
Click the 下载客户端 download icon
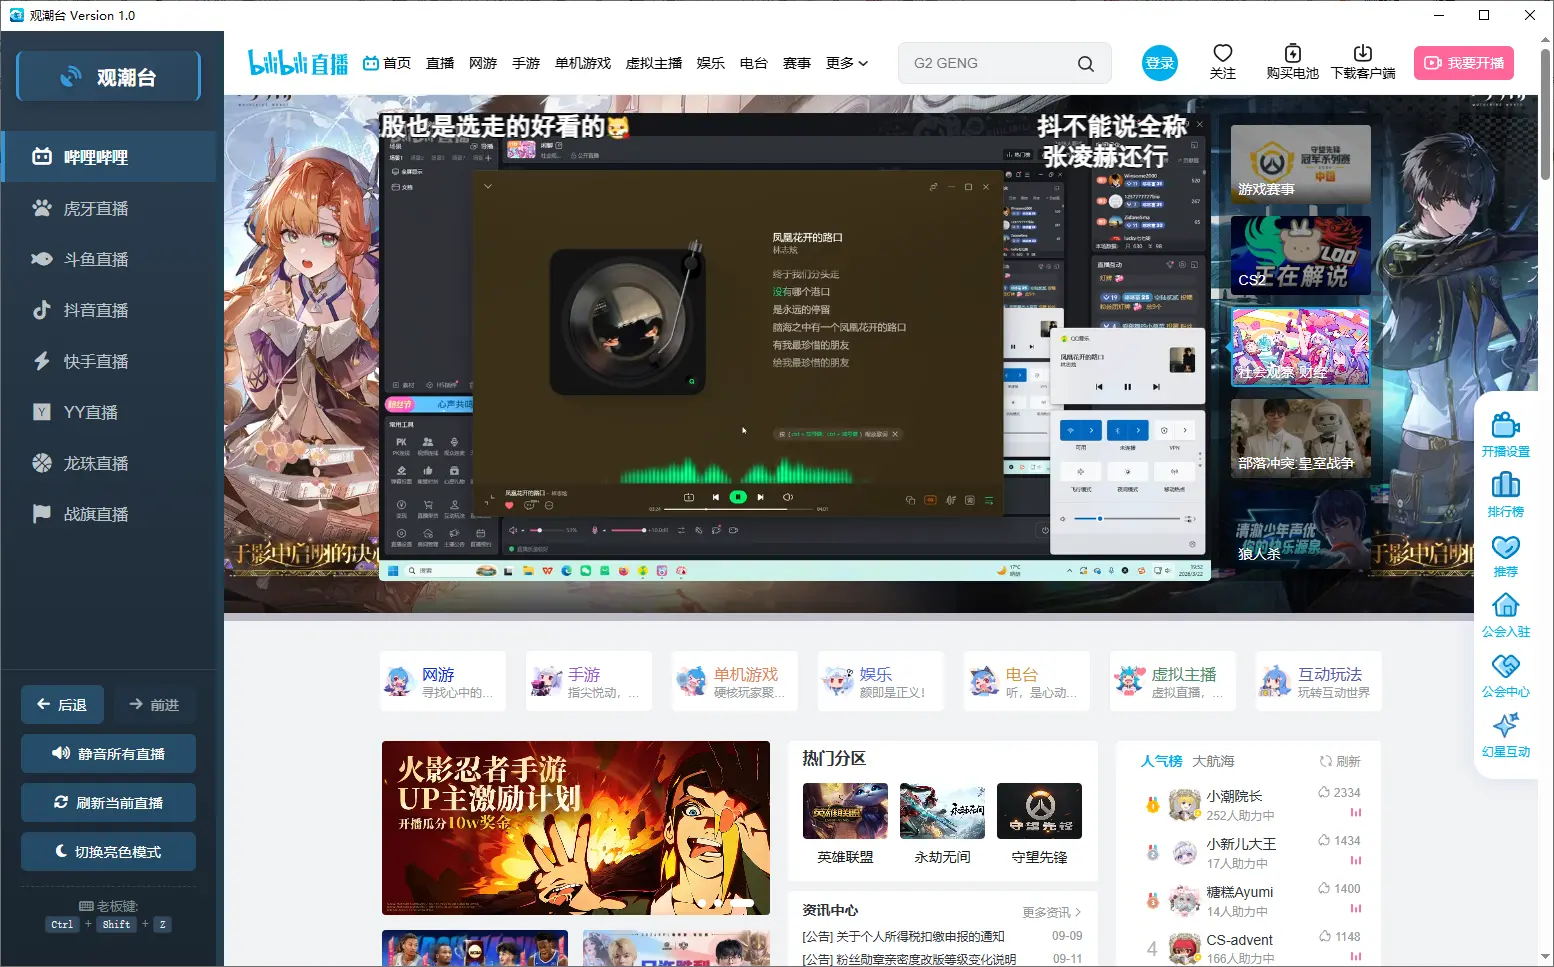(x=1363, y=61)
